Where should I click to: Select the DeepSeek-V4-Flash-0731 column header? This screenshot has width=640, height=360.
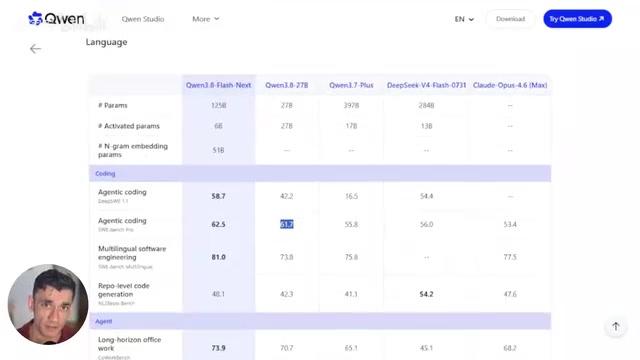(426, 85)
